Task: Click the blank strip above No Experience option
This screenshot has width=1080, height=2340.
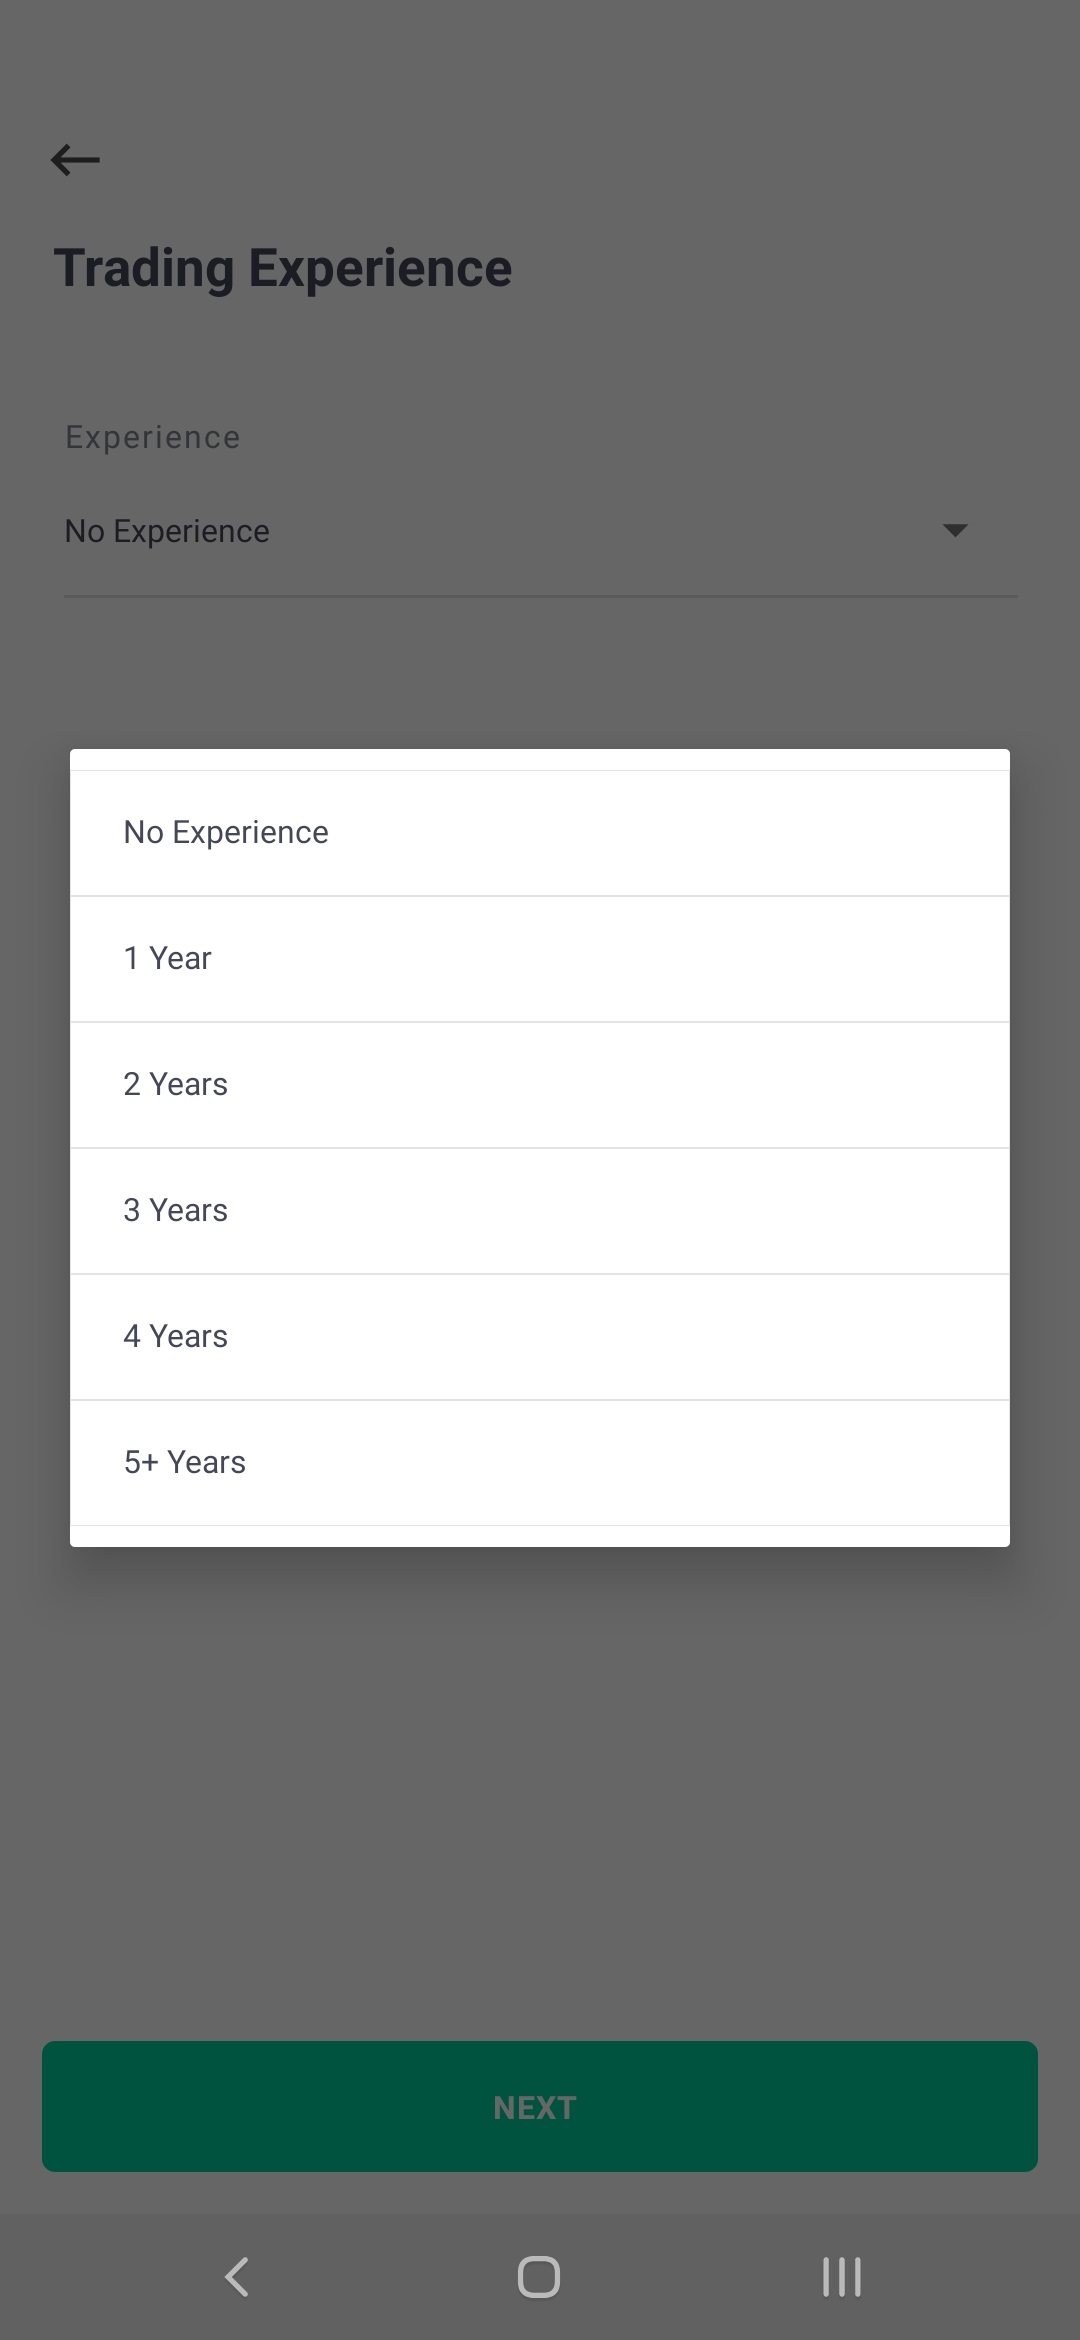Action: pos(540,760)
